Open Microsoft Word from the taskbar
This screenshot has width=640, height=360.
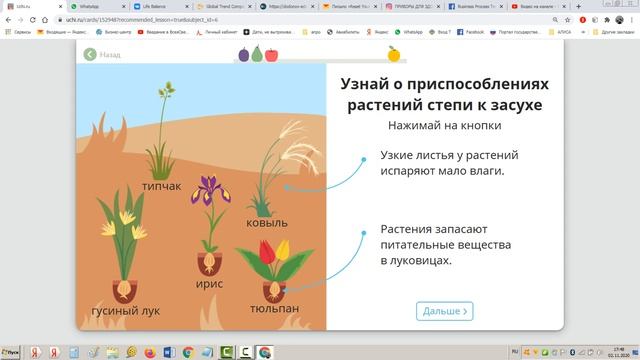(169, 352)
